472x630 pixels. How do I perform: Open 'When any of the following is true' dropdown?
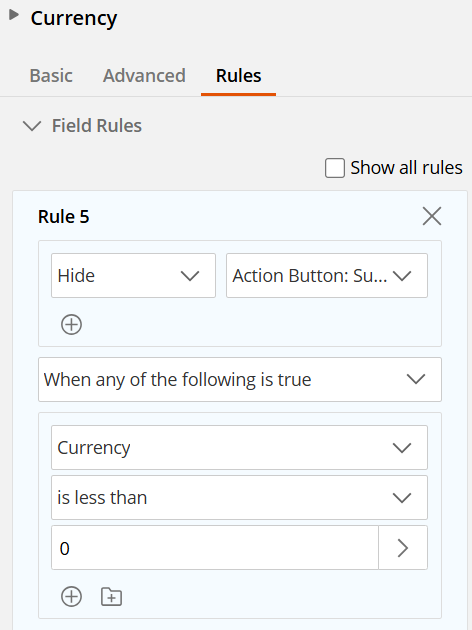point(240,380)
